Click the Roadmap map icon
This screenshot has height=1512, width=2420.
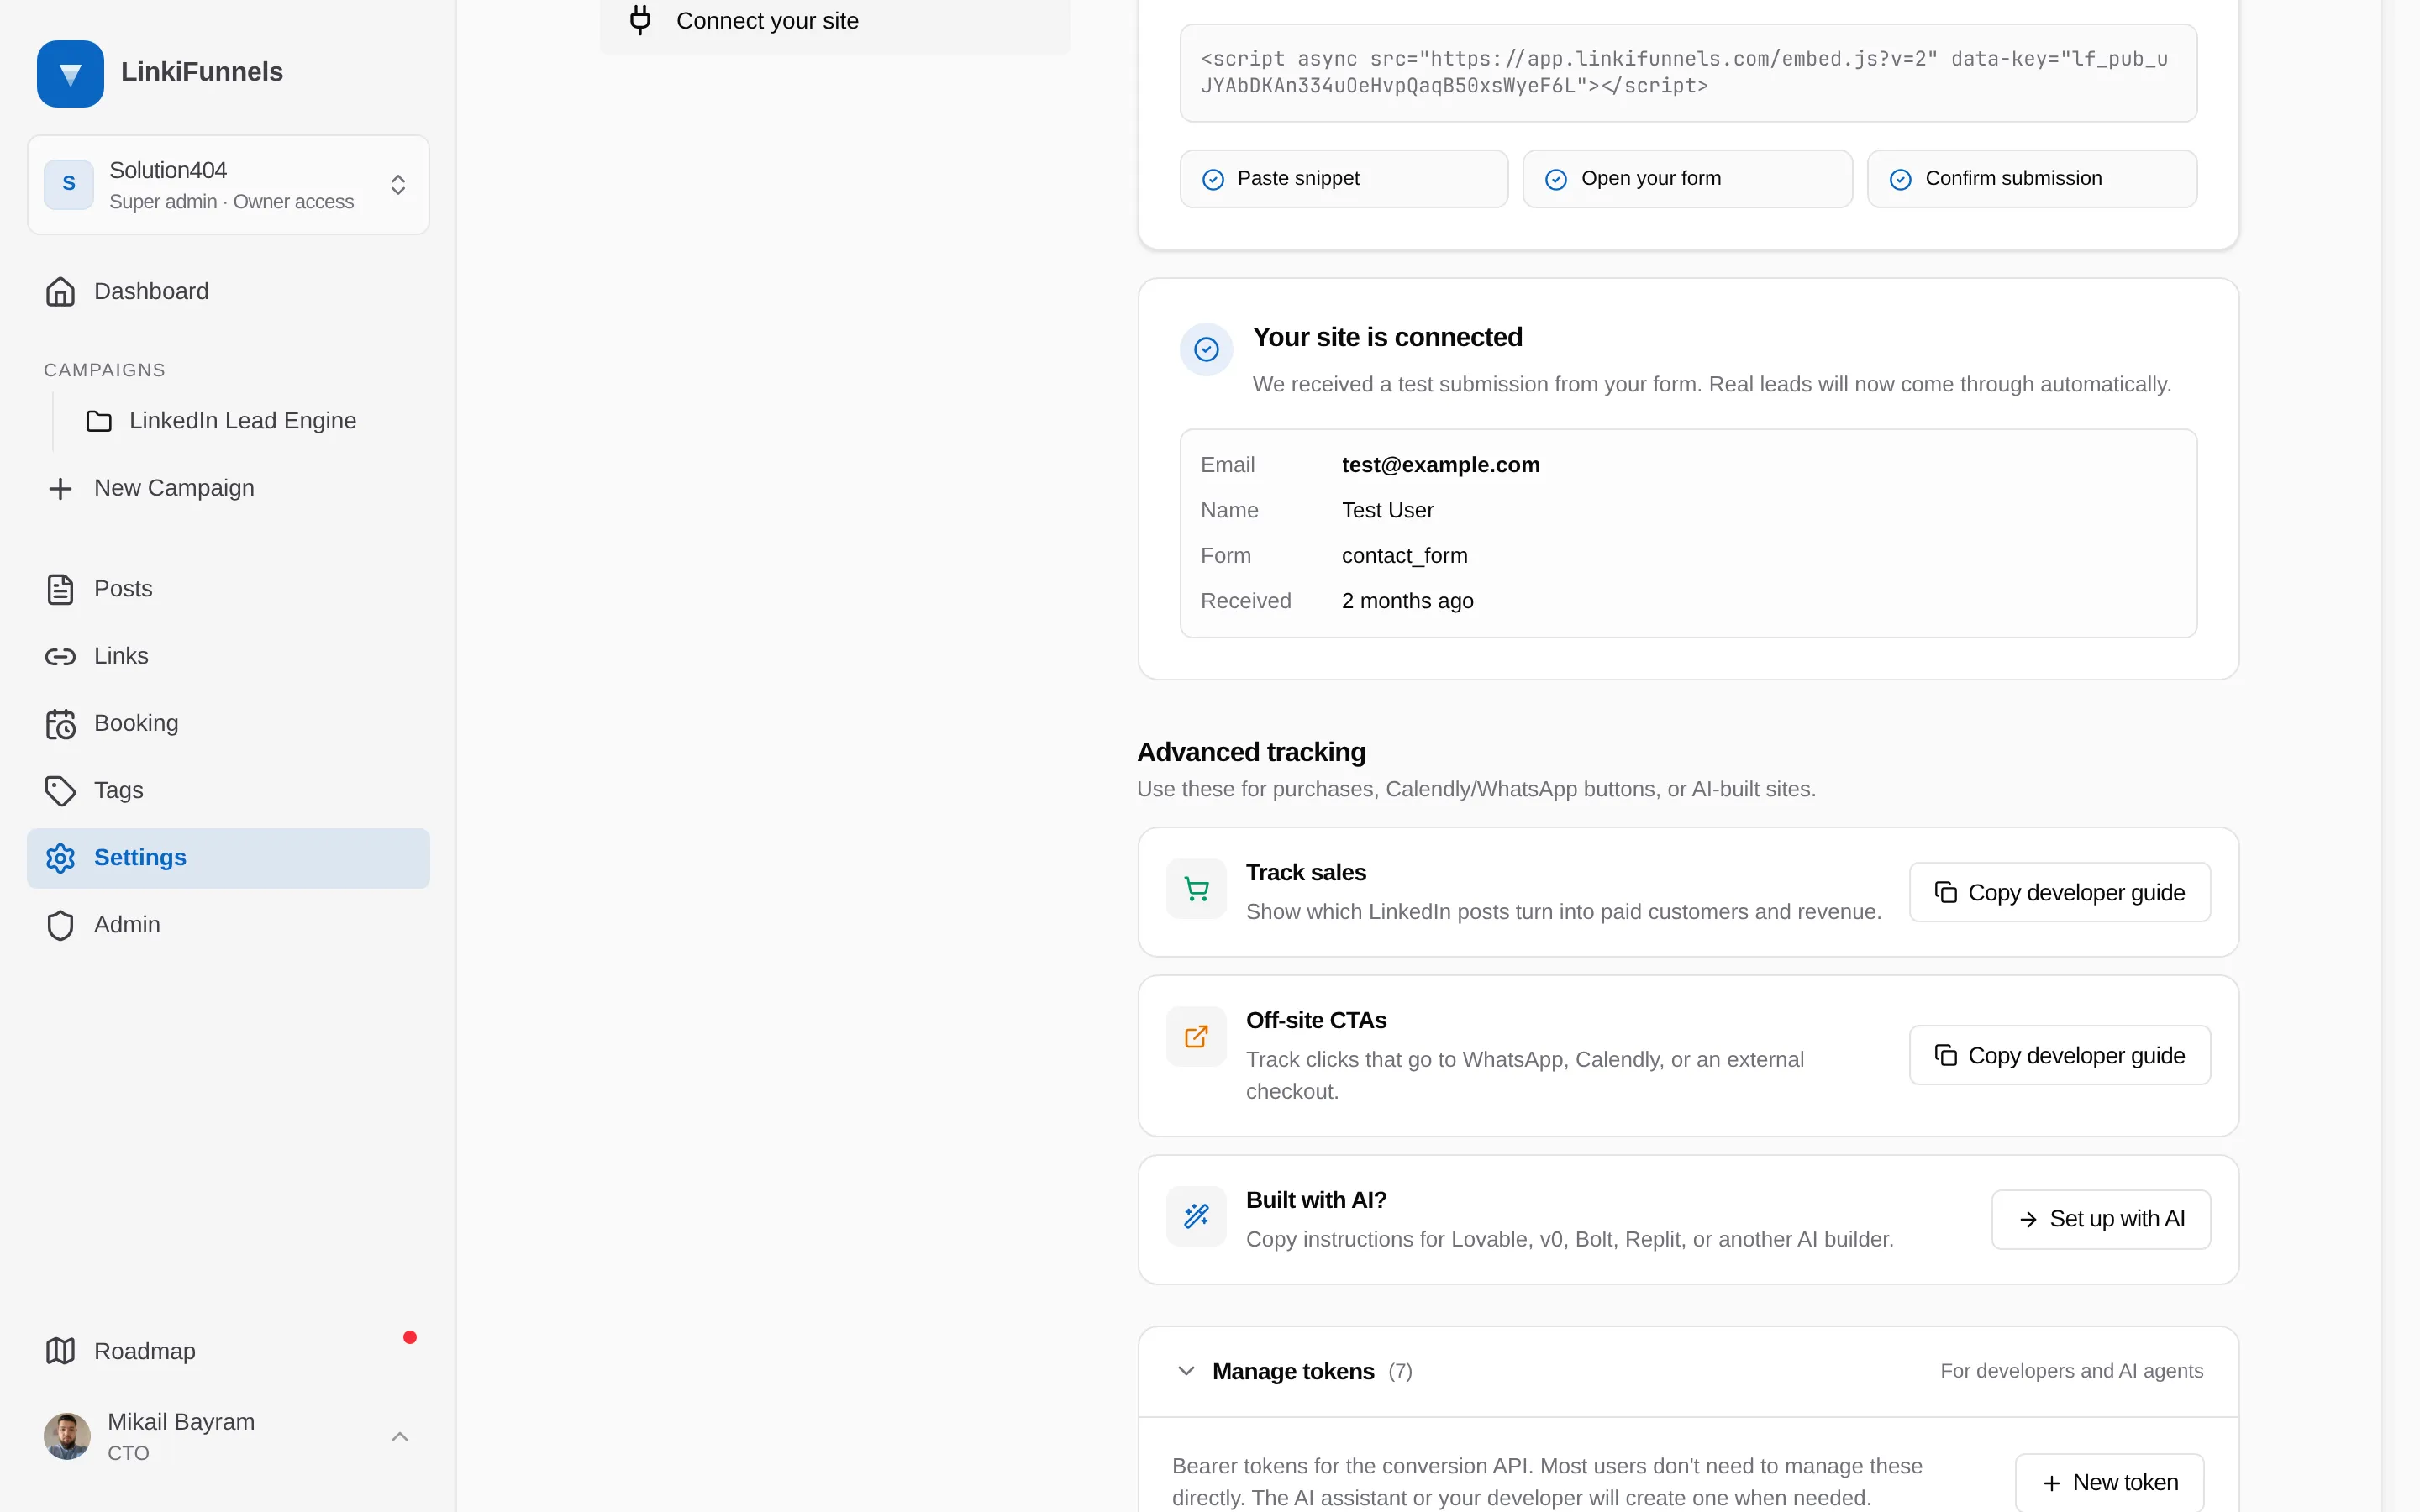click(x=60, y=1351)
